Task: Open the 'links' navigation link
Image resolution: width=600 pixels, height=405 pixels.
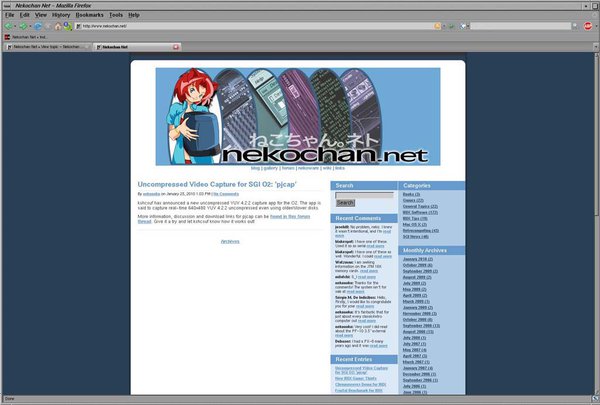Action: (x=340, y=168)
